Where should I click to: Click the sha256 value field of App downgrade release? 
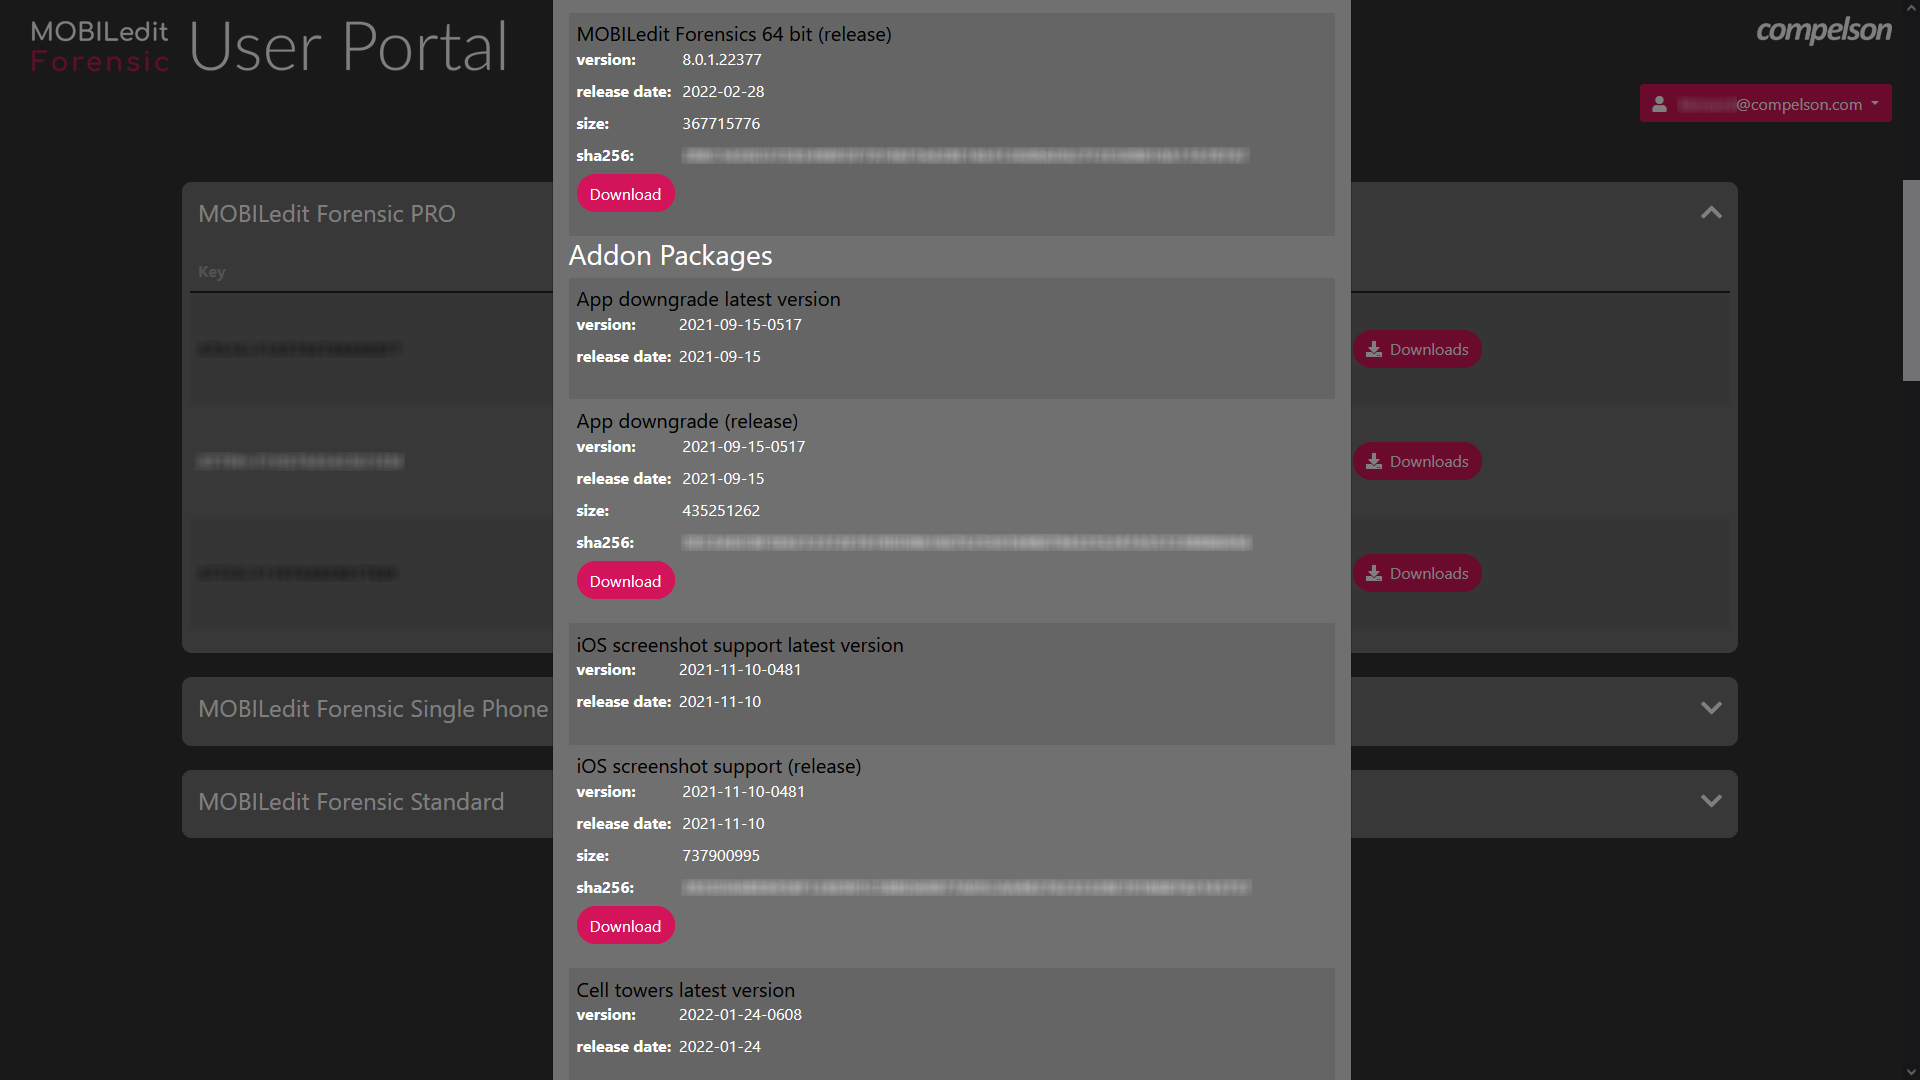[965, 542]
